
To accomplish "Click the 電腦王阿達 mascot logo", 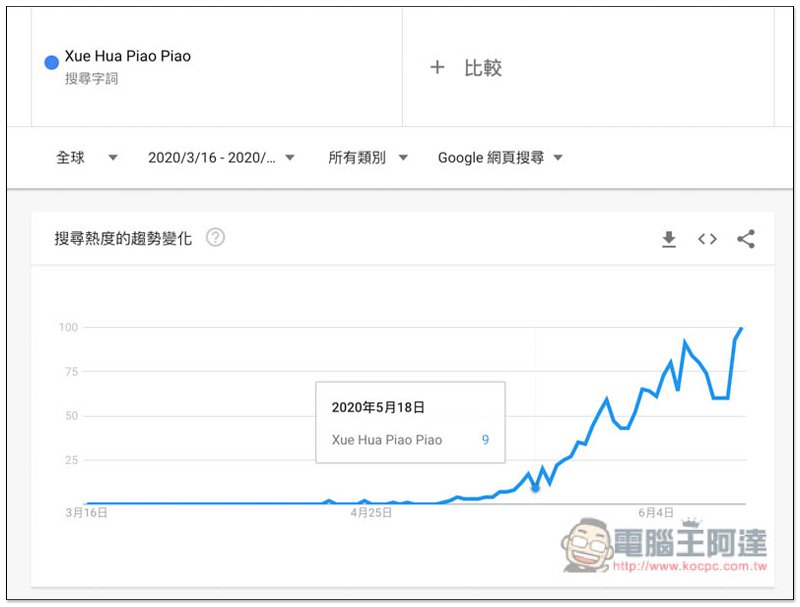I will (x=588, y=545).
